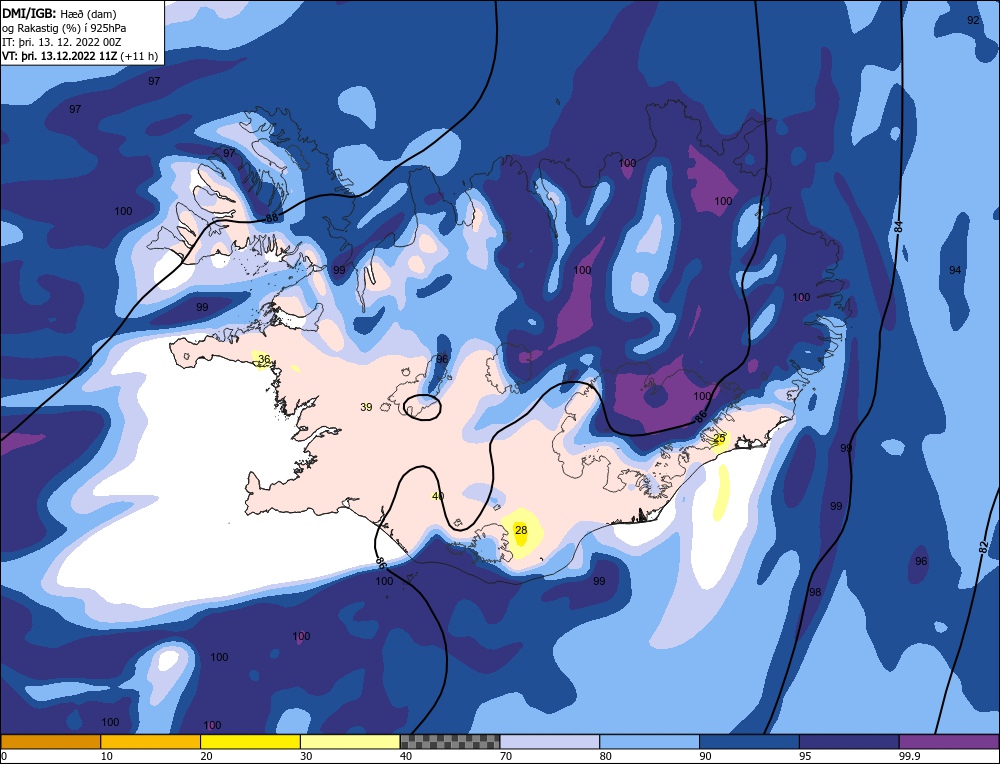The image size is (1000, 764).
Task: Select the 'IT: þri. 13. 12. 2022 00Z' line
Action: tap(61, 42)
